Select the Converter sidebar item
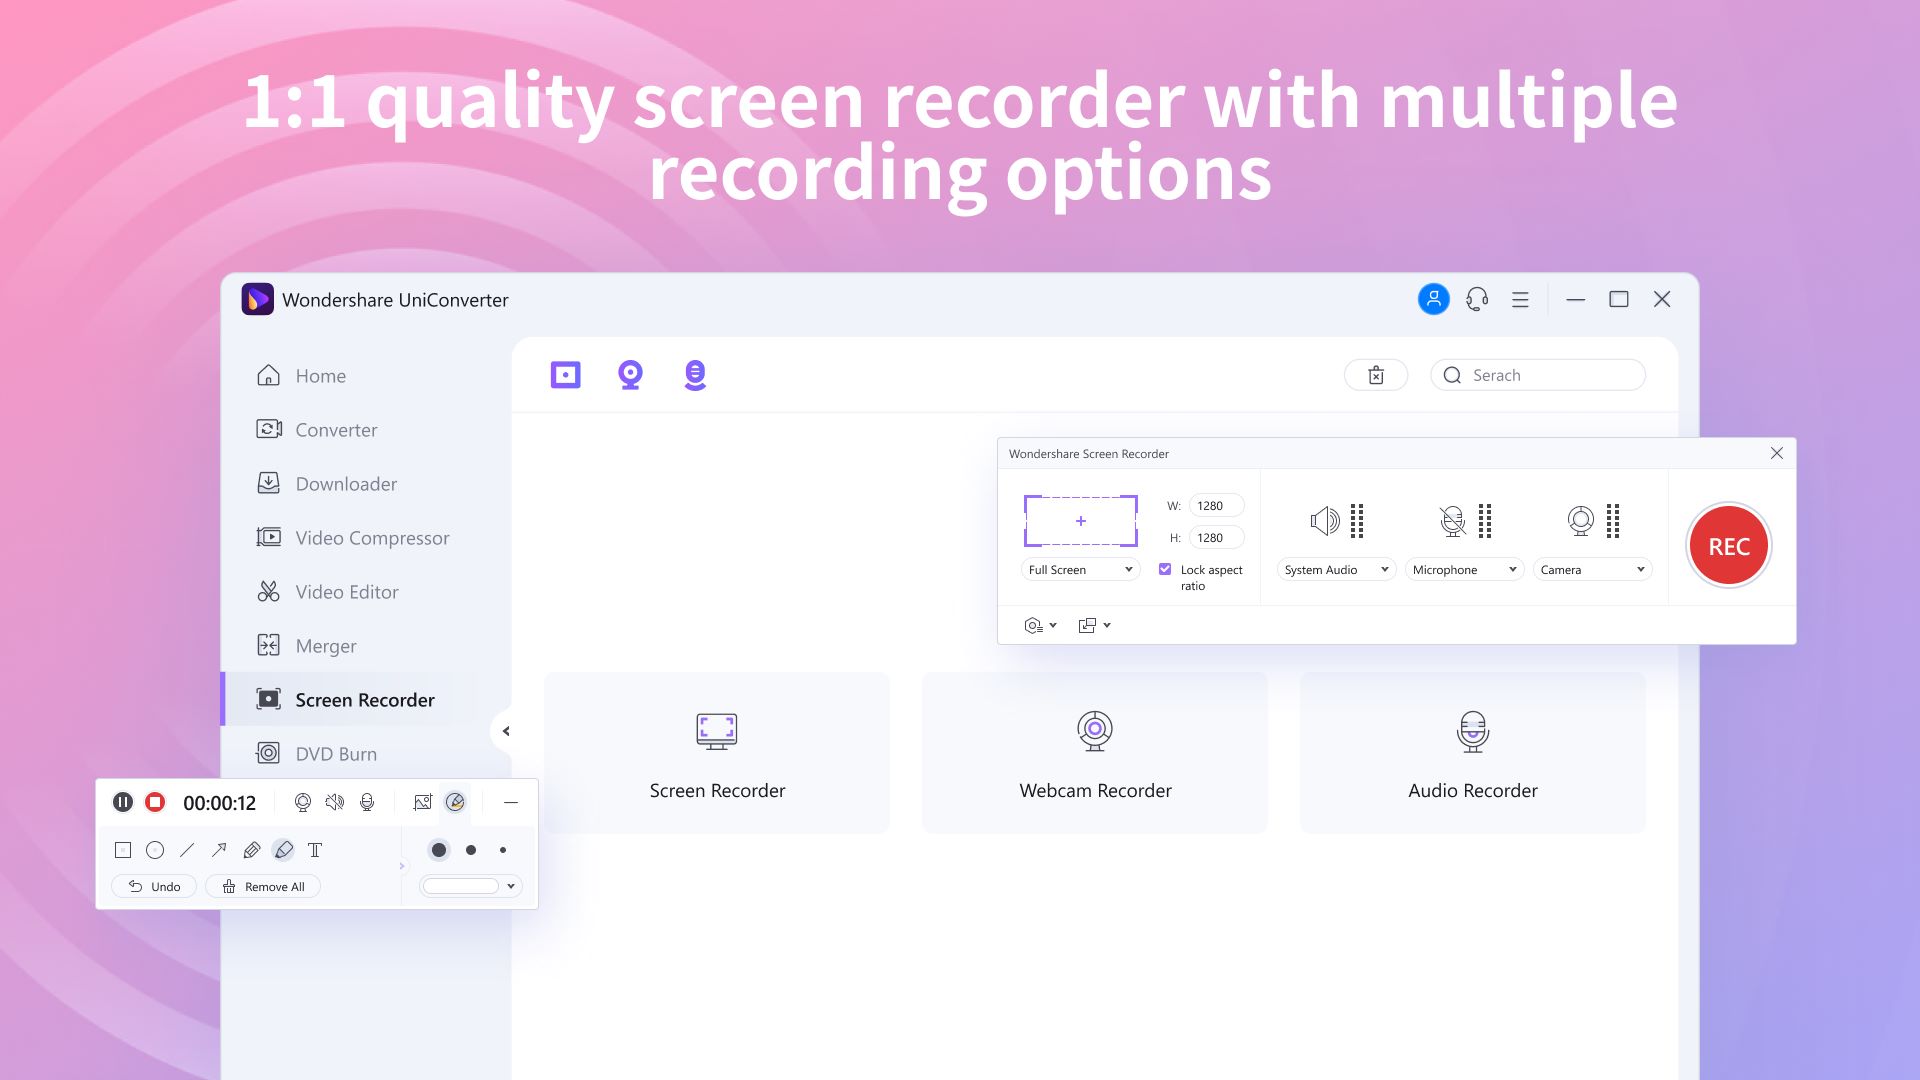 336,429
